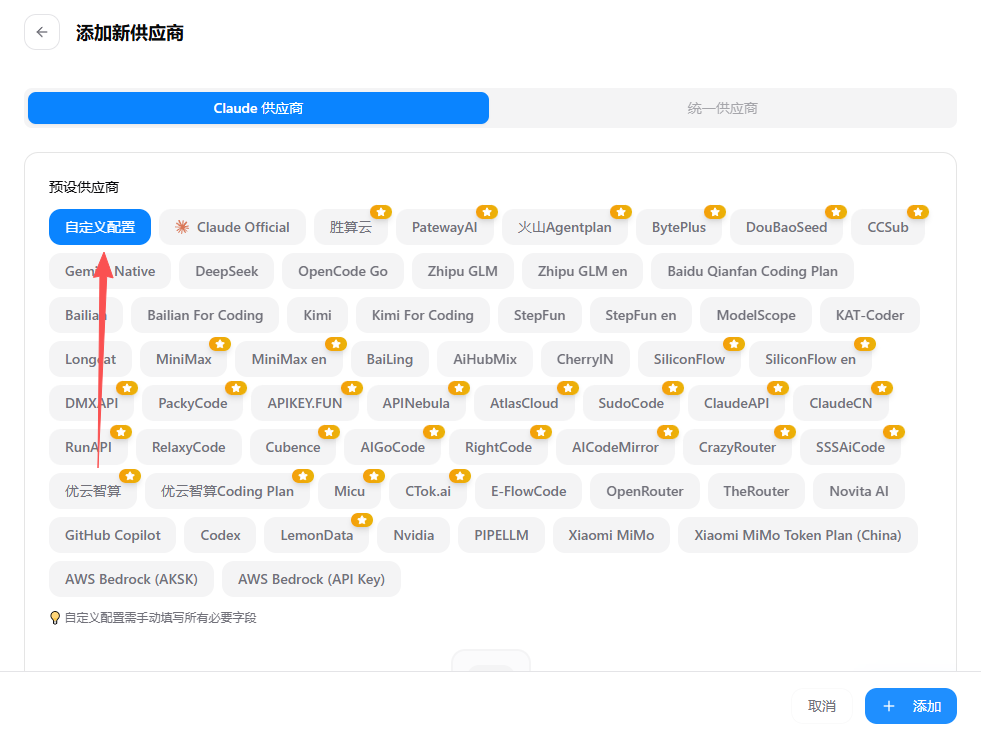Select the SSSAiCode provider
Viewport: 981px width, 740px height.
[850, 447]
